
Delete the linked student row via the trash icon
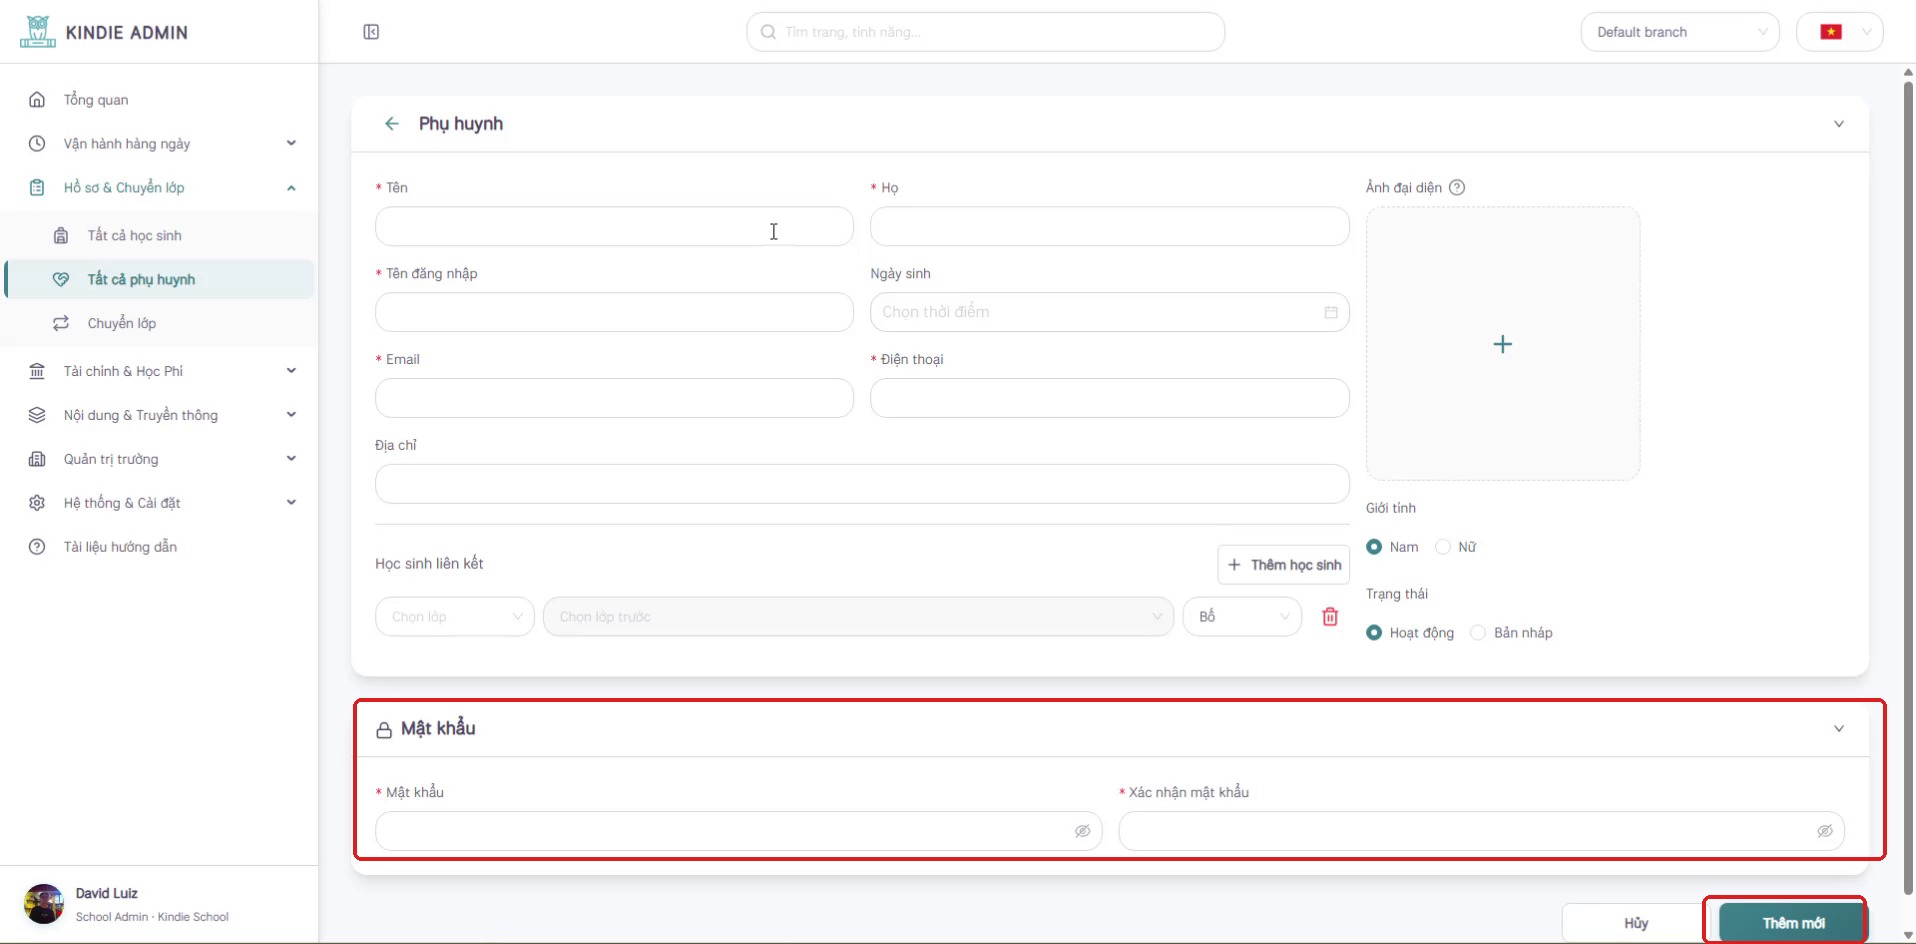coord(1330,616)
